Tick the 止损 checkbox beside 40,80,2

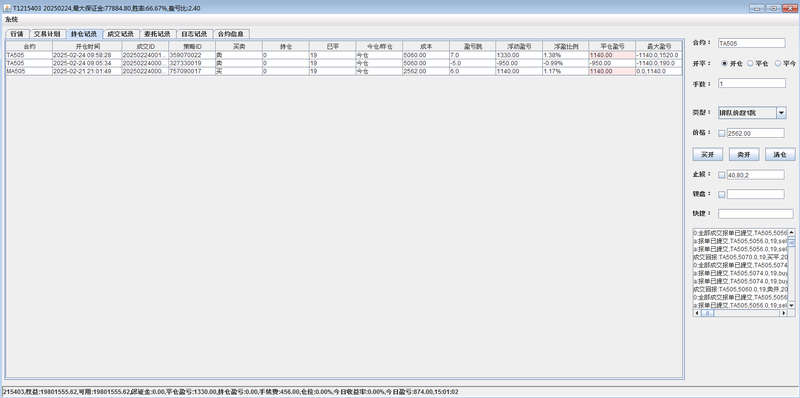point(721,175)
